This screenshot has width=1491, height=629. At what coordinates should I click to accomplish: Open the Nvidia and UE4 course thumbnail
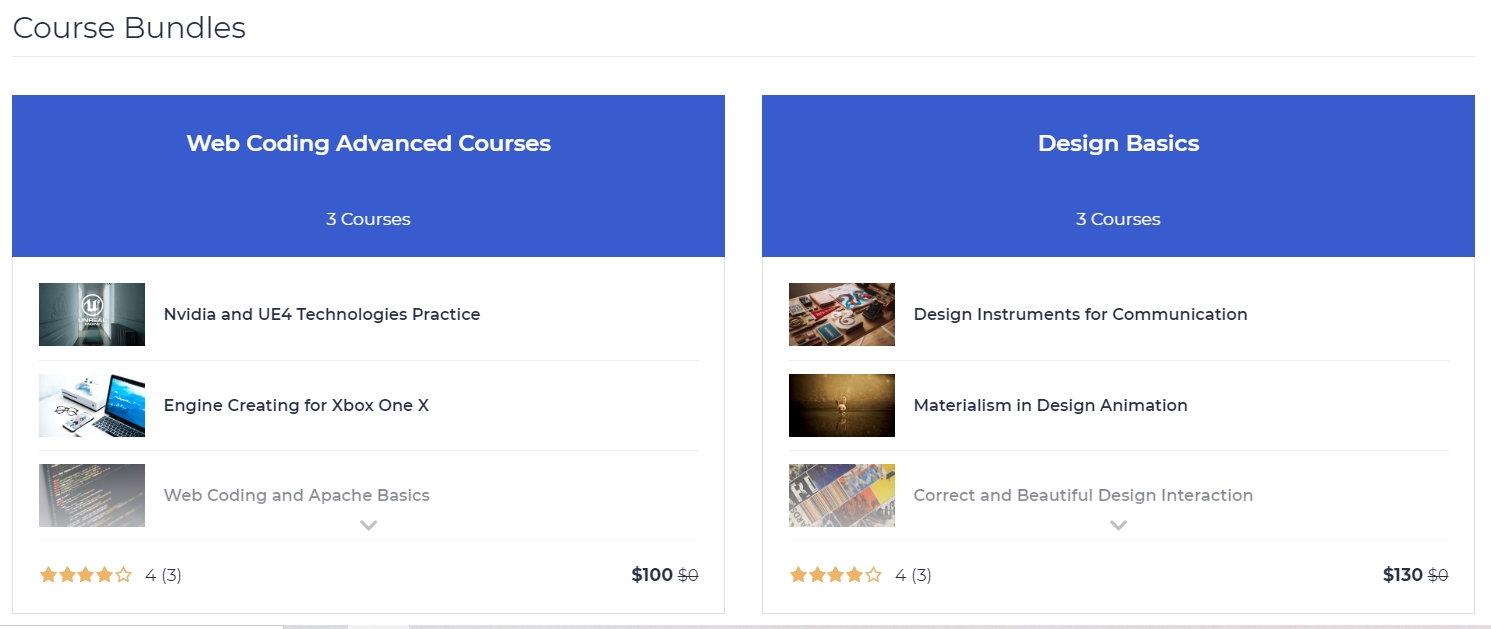click(x=92, y=314)
